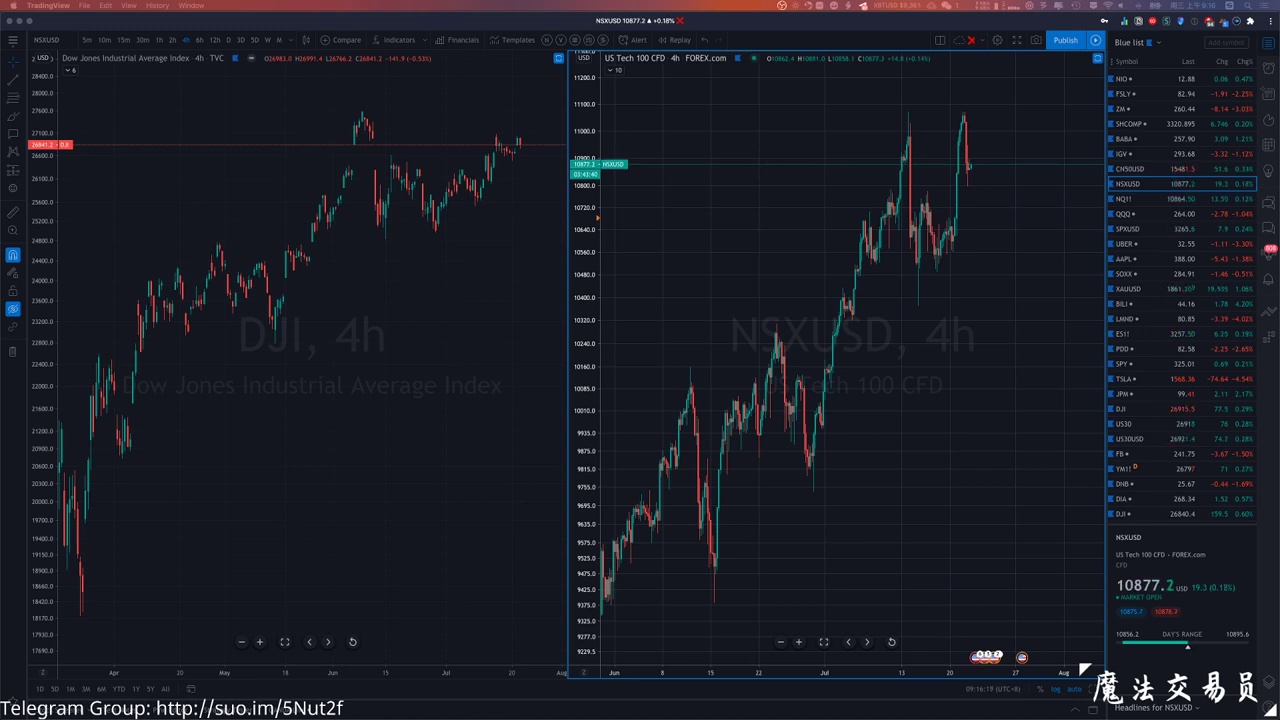
Task: Create a price Alert
Action: (633, 40)
